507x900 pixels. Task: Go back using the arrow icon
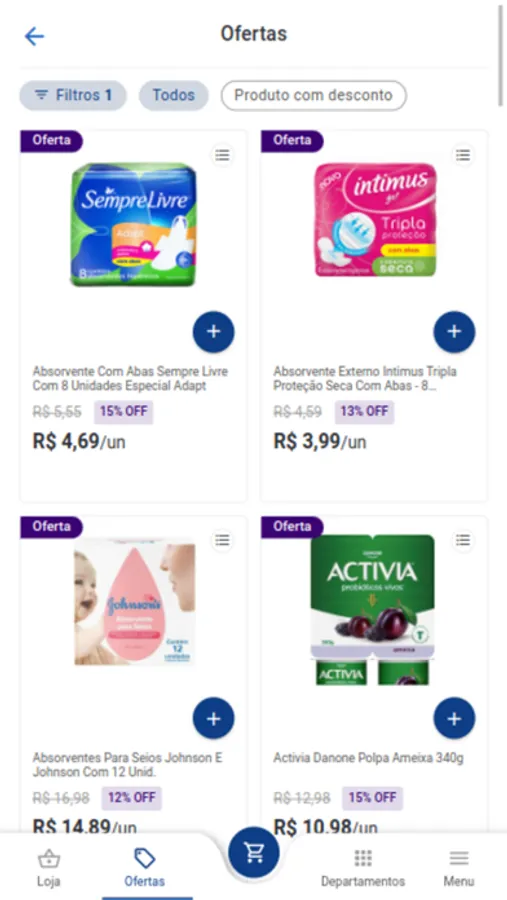coord(34,37)
